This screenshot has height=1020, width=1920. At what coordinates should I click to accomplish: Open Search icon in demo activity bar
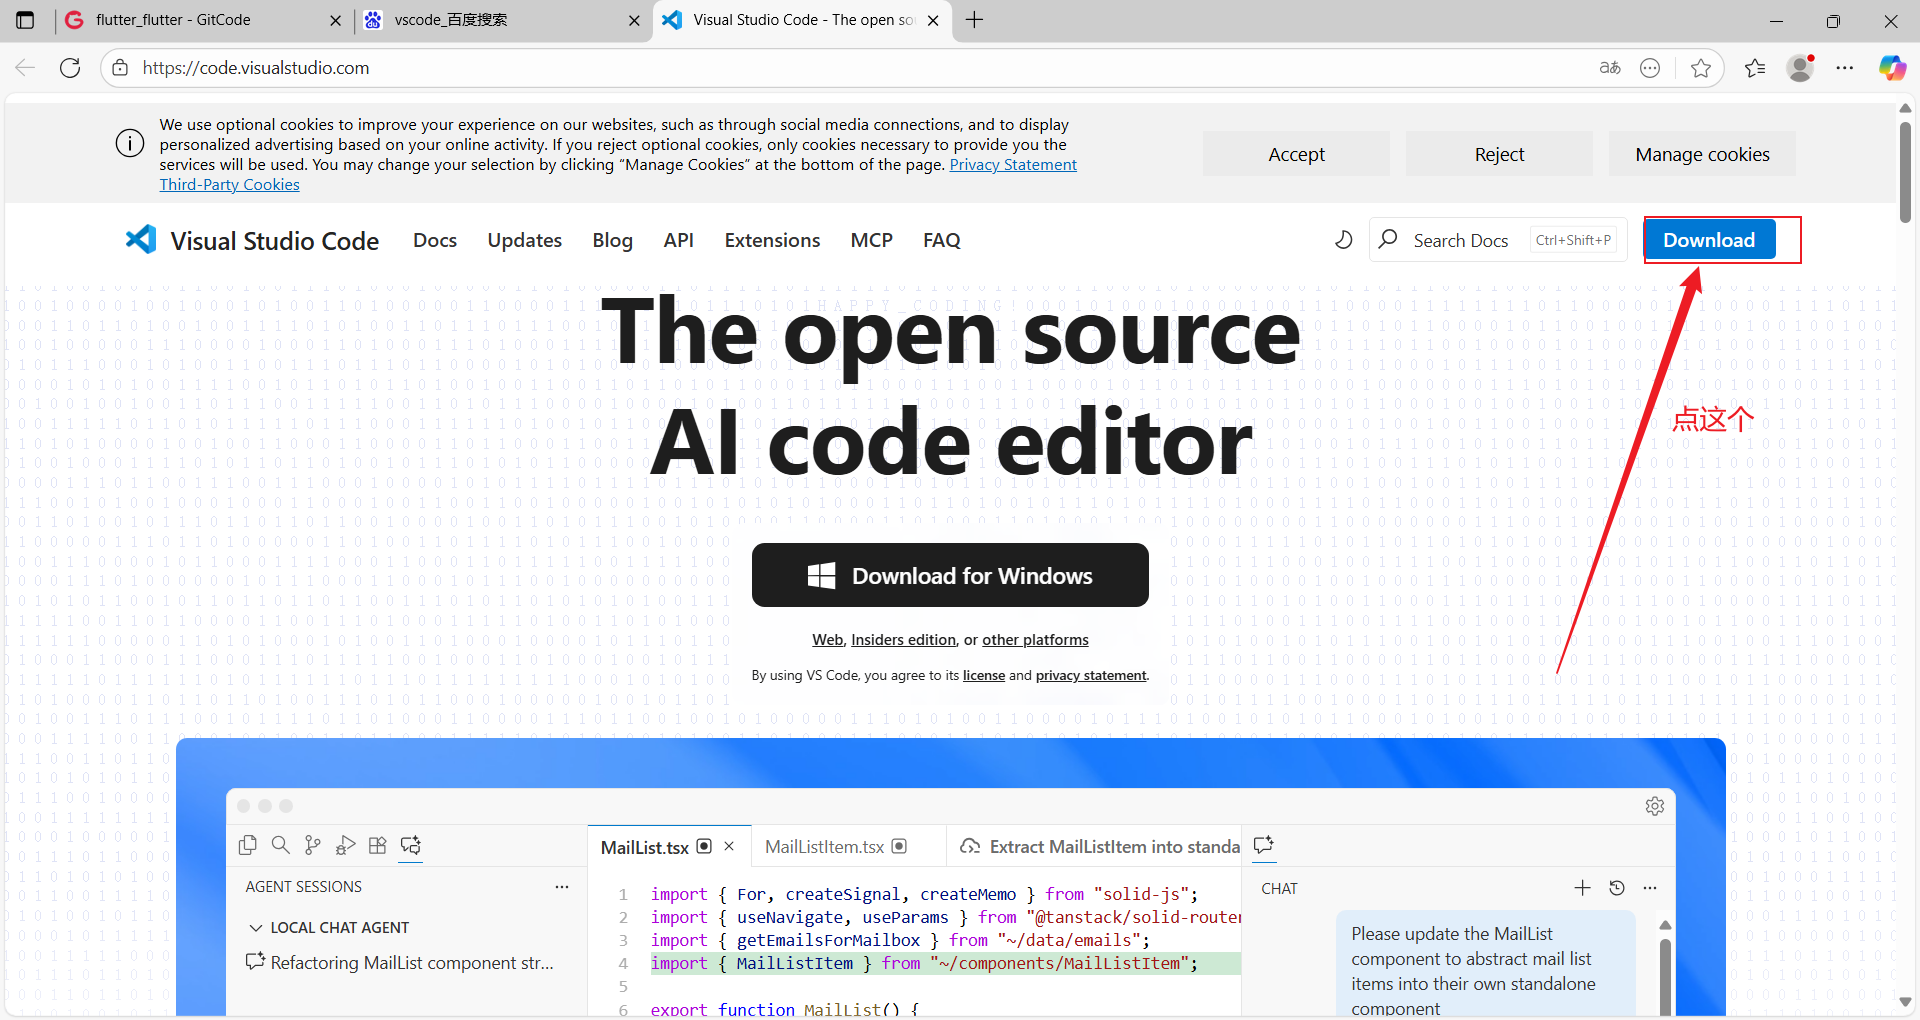tap(281, 846)
